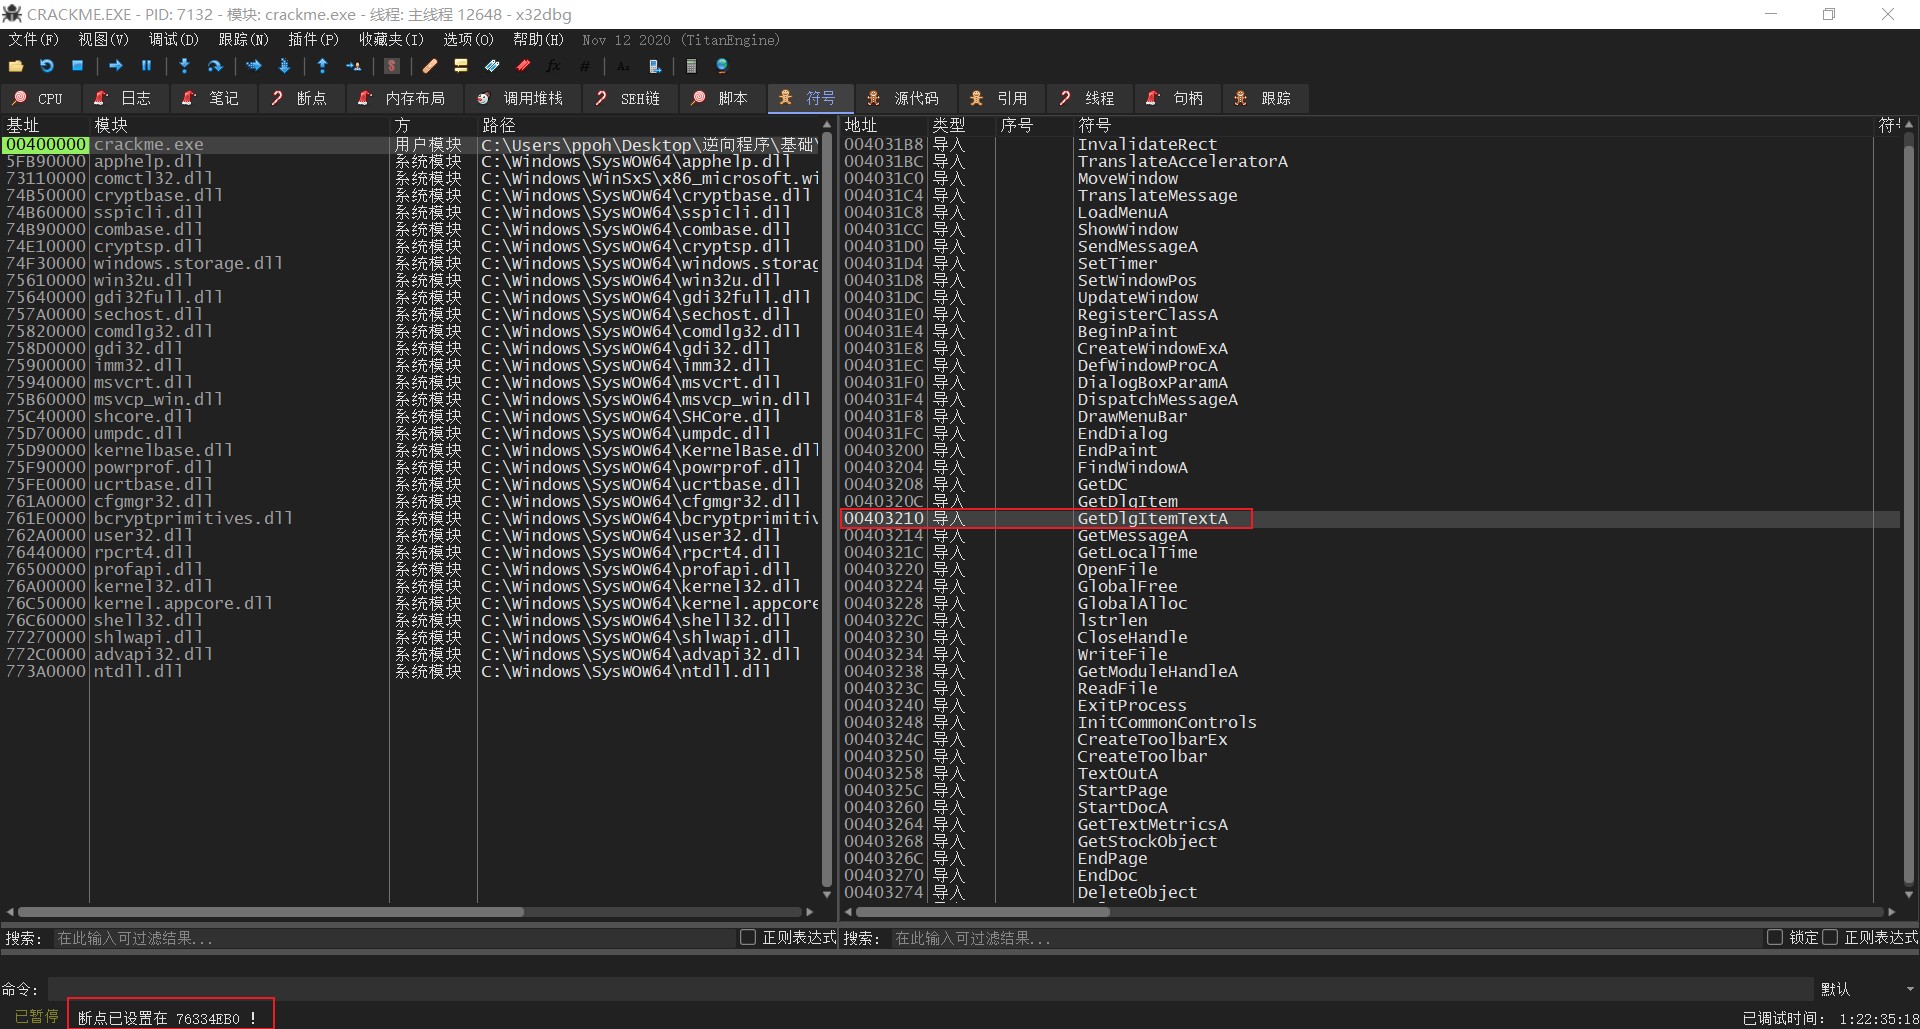Enable regex for the module search
This screenshot has height=1029, width=1920.
(748, 937)
